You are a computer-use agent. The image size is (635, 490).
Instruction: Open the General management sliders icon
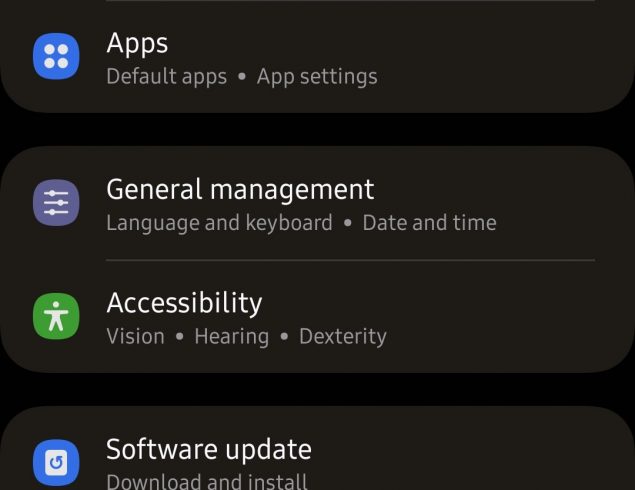point(56,203)
